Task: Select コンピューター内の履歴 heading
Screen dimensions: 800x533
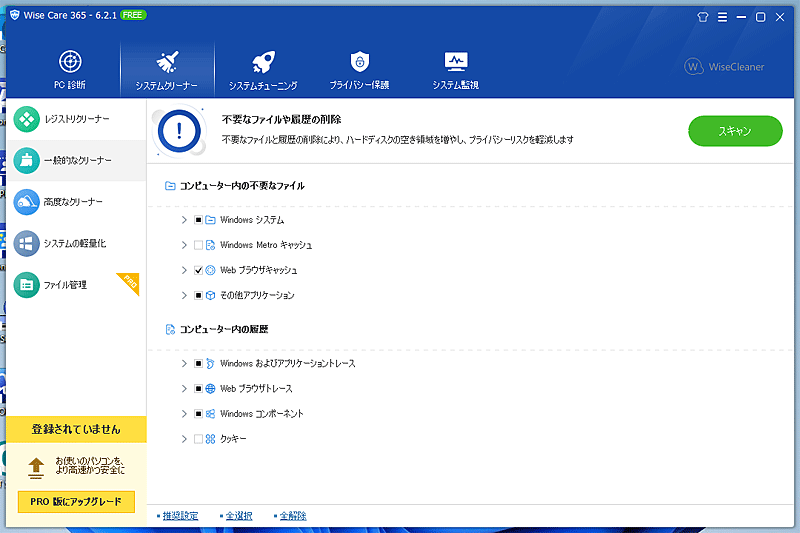Action: pos(223,329)
